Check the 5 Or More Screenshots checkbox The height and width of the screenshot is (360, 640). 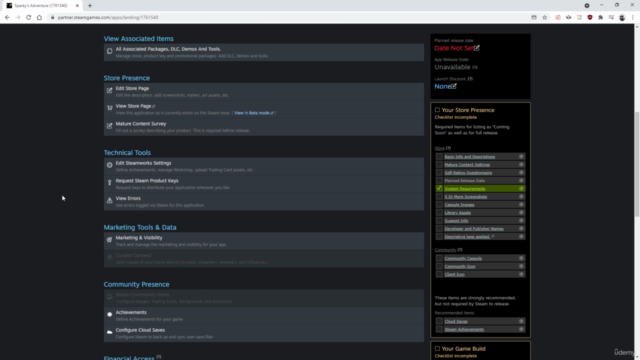pos(439,197)
